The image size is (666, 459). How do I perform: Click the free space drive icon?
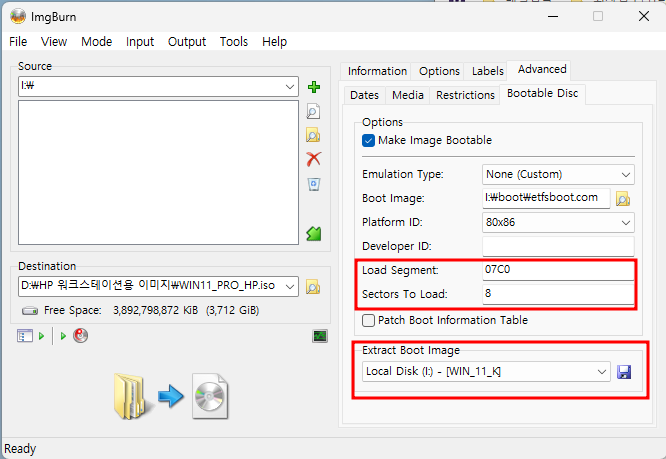coord(30,311)
